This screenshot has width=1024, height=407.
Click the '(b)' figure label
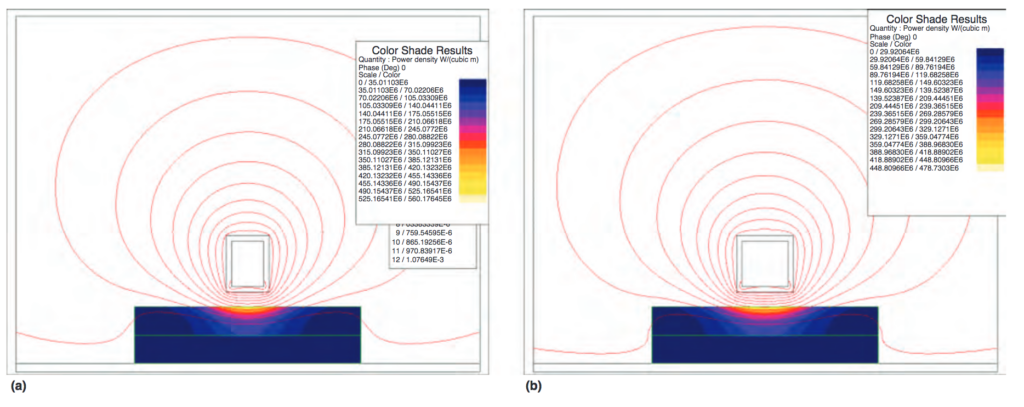pos(534,385)
